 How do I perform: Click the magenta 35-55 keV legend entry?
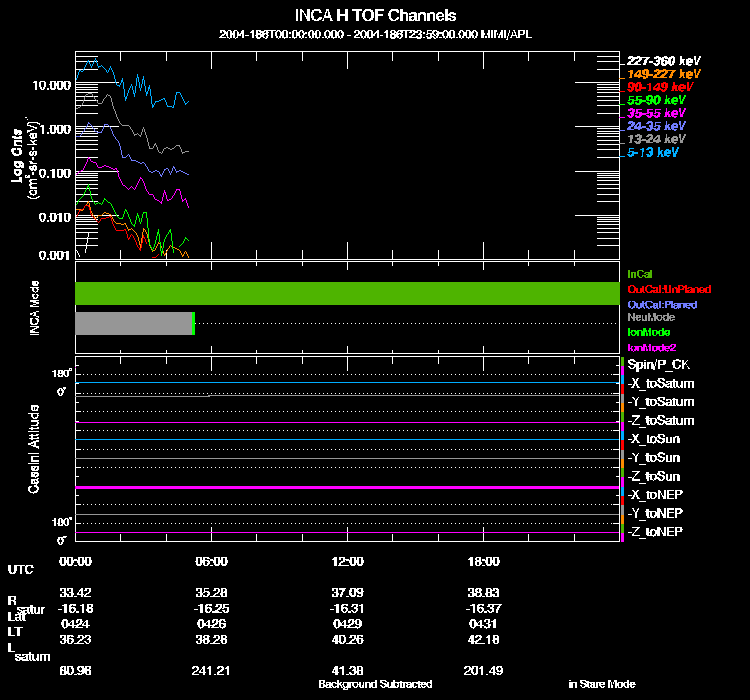[656, 113]
